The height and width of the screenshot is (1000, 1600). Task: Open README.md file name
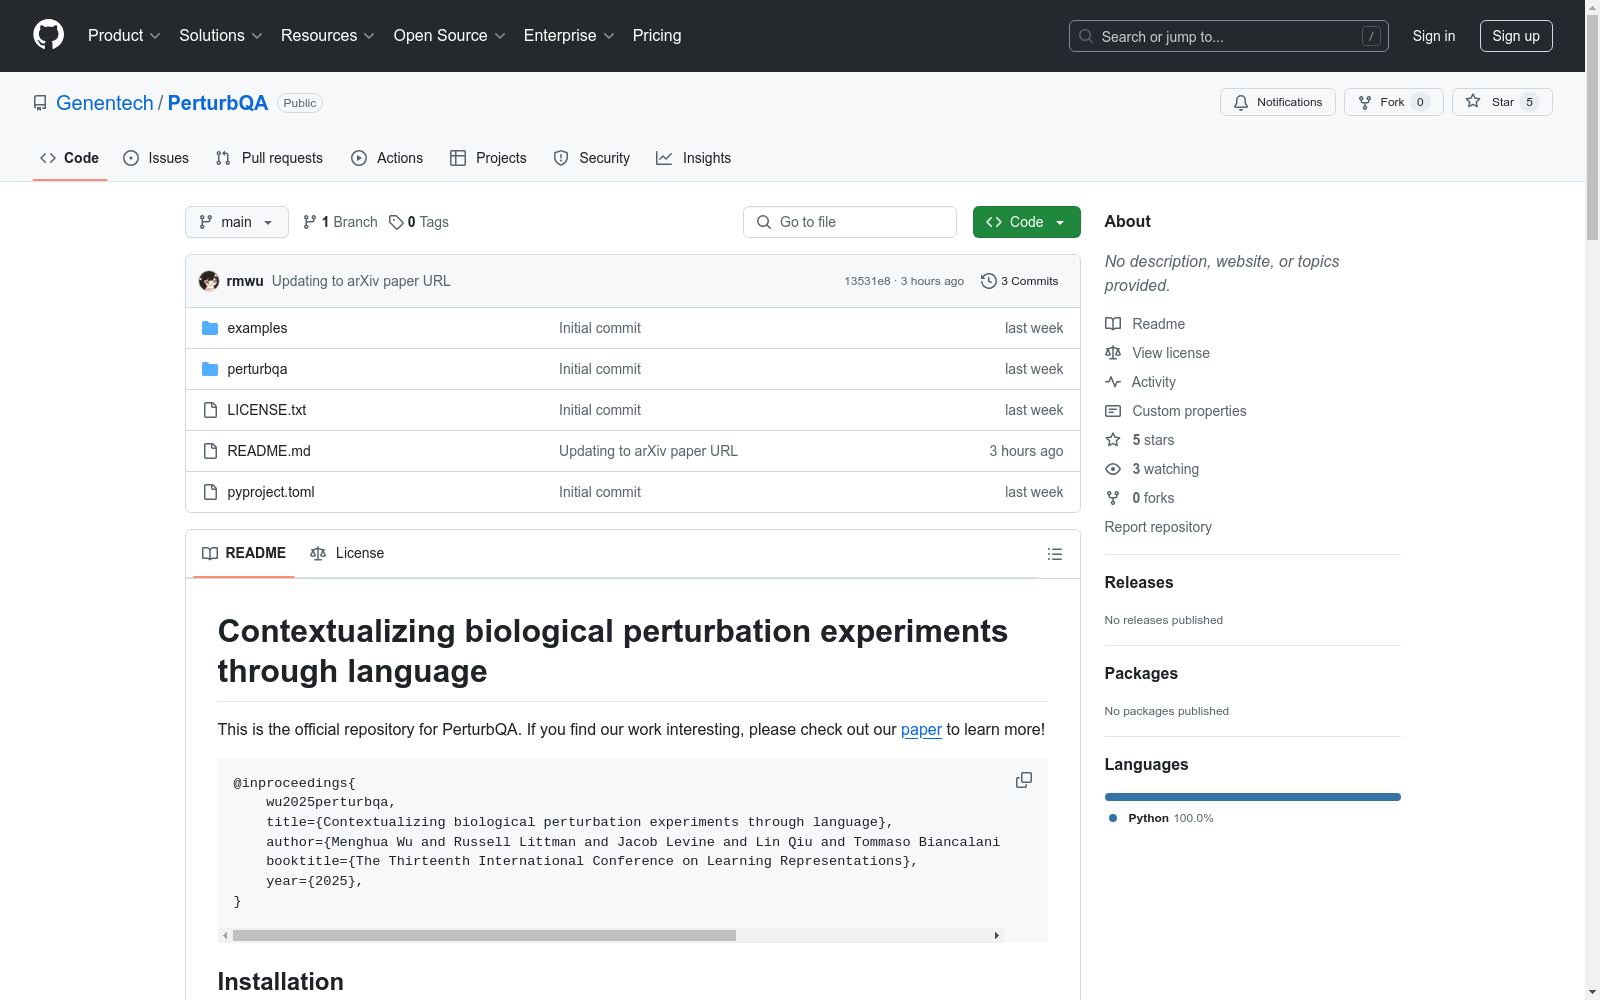(269, 451)
